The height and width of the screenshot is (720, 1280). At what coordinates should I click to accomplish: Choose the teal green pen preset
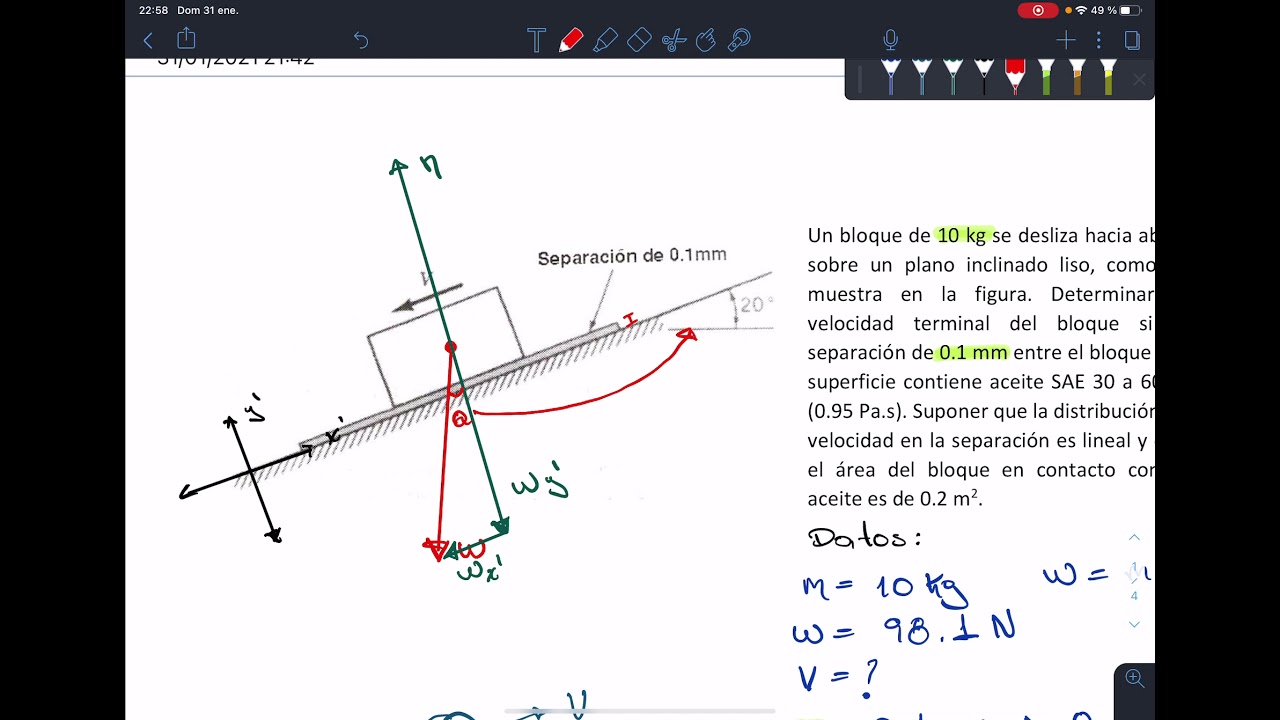(x=952, y=77)
